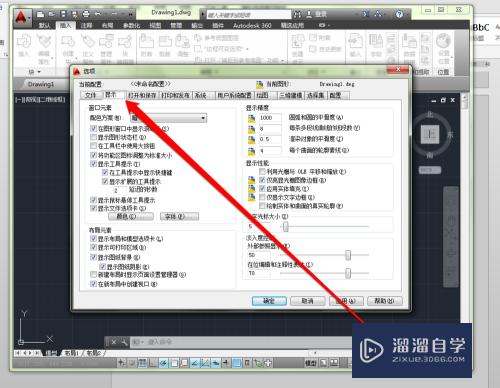Open the Files tab in Options dialog
Screen dimensions: 500x388
91,95
